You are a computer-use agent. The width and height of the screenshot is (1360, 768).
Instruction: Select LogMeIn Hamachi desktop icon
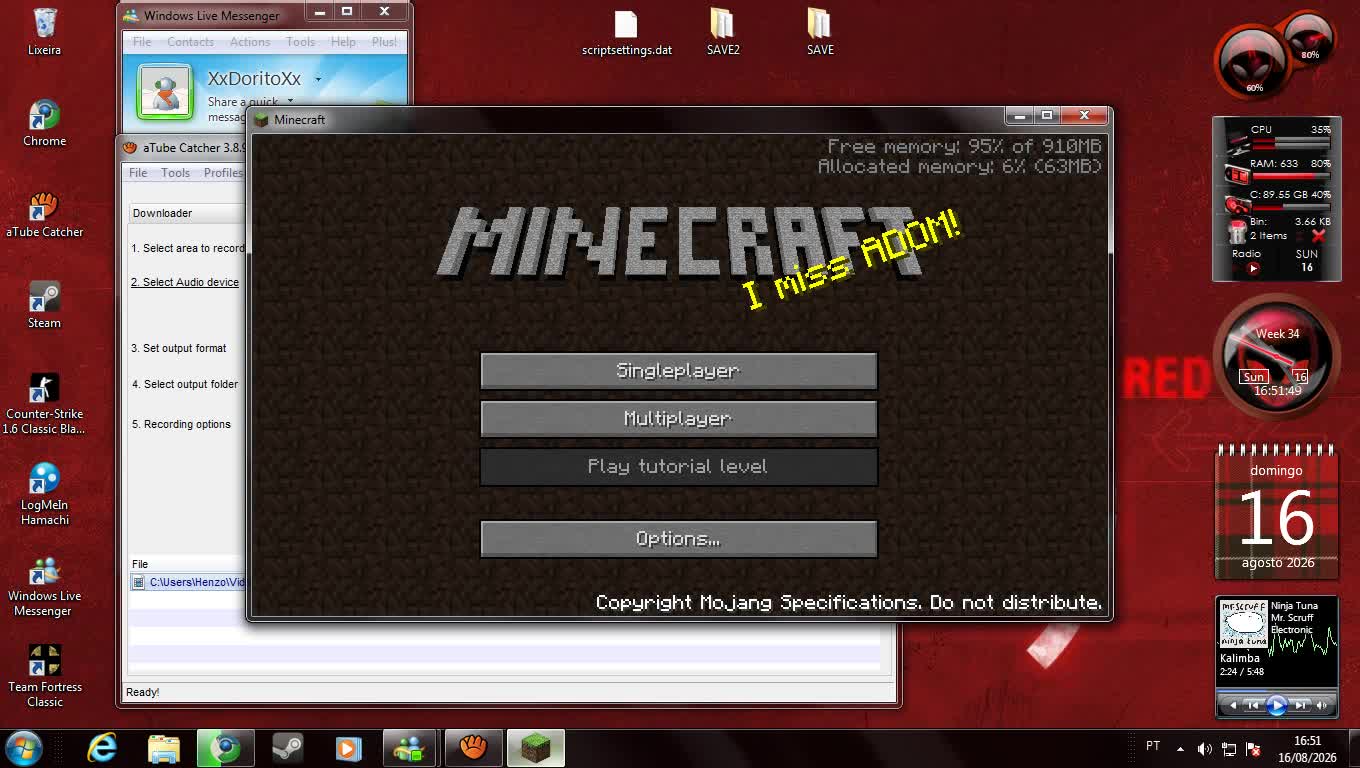coord(44,494)
